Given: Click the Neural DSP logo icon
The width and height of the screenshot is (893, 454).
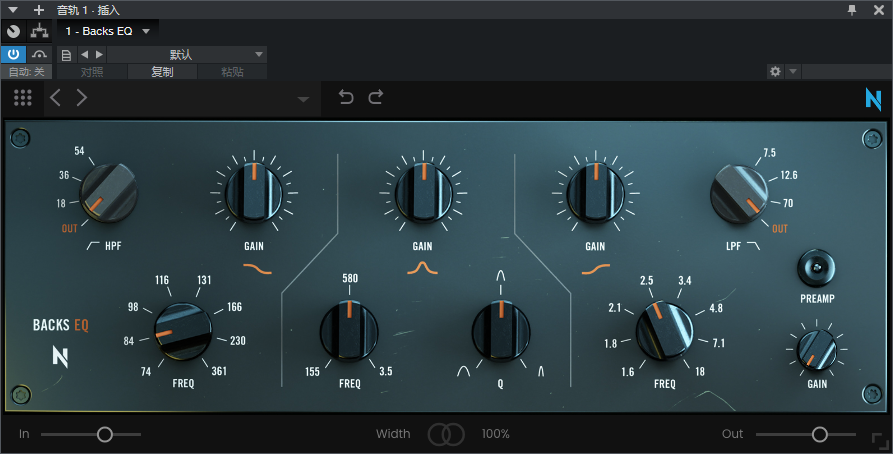Looking at the screenshot, I should click(873, 99).
